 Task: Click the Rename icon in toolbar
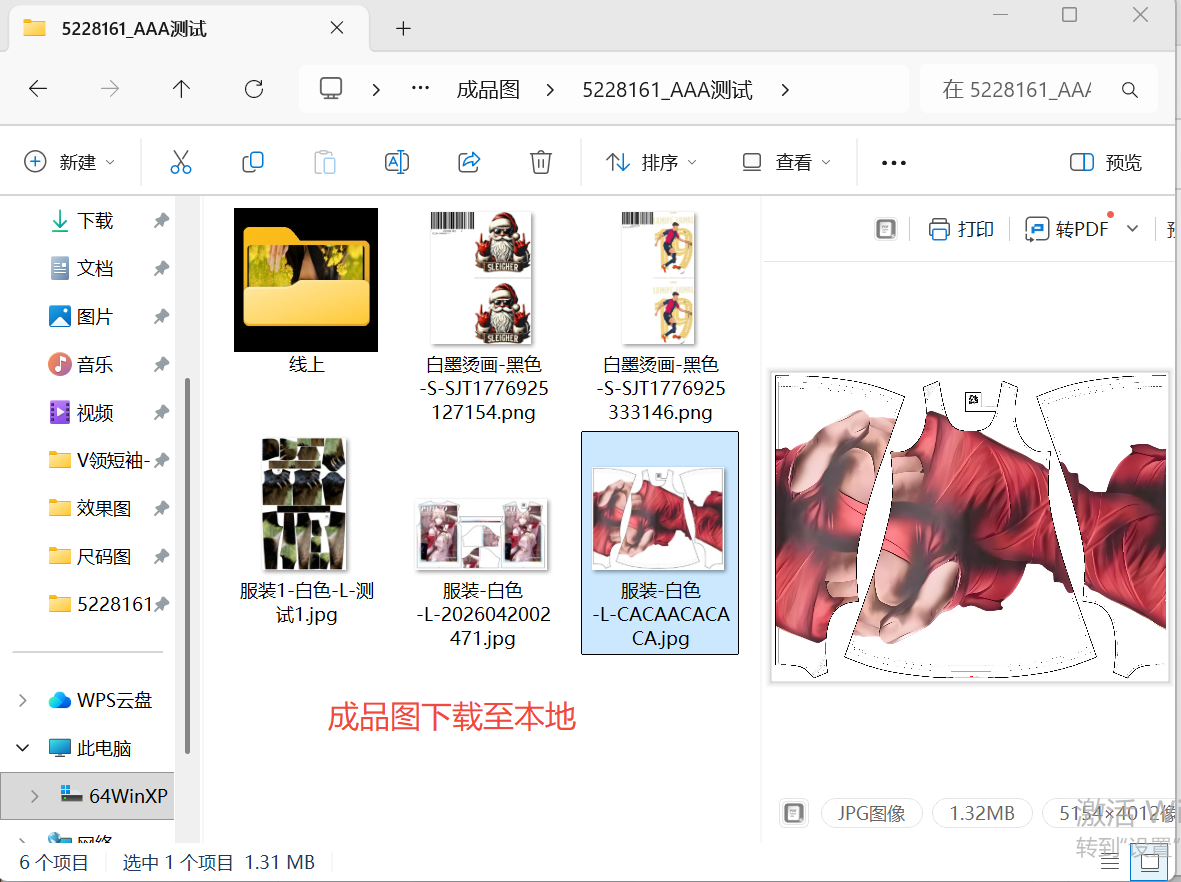click(x=397, y=162)
